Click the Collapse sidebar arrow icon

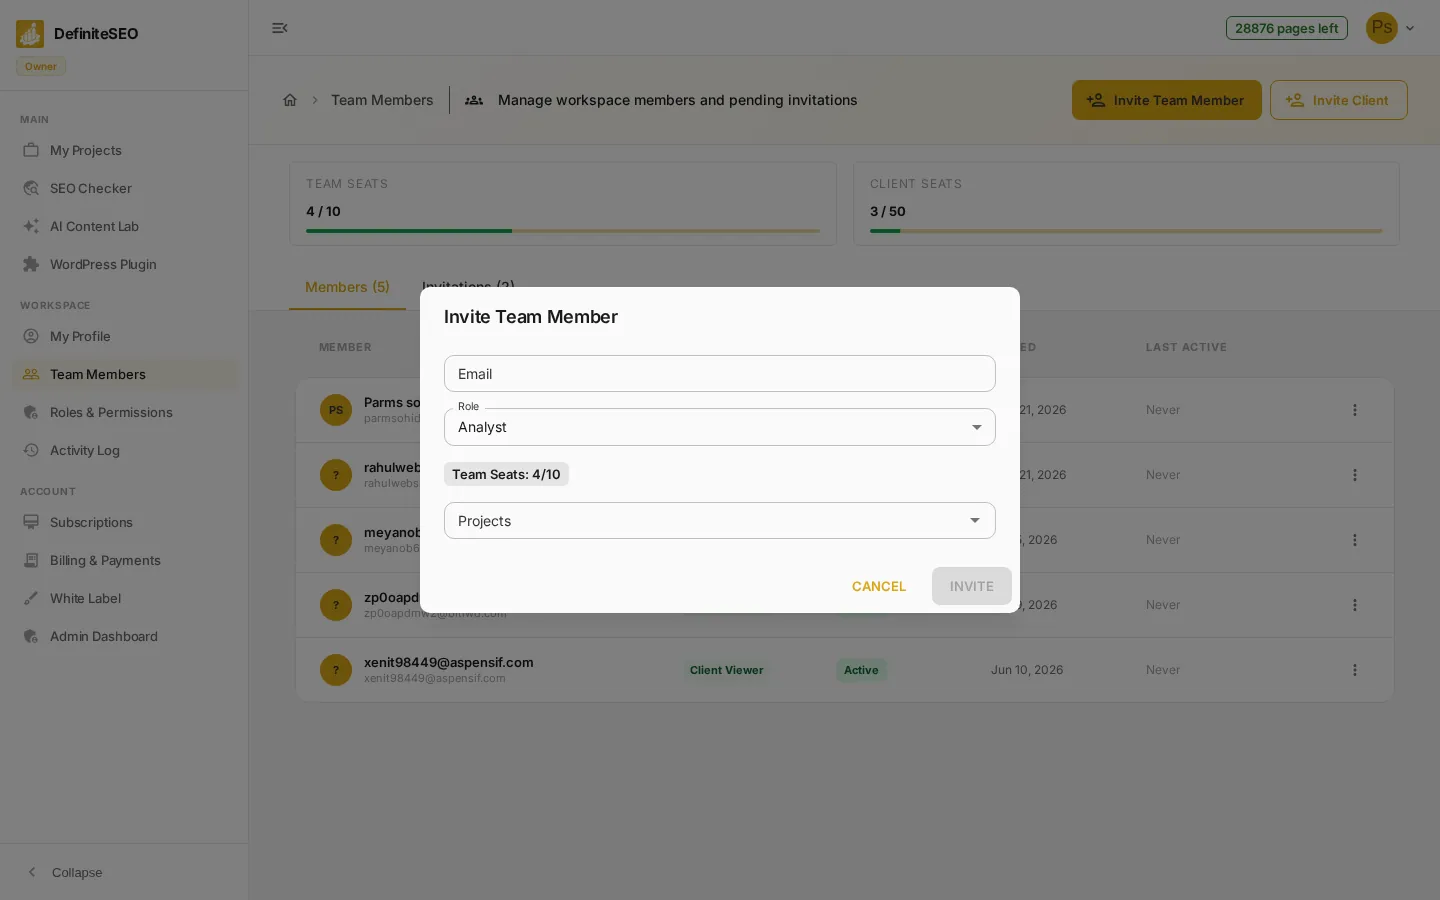point(32,872)
